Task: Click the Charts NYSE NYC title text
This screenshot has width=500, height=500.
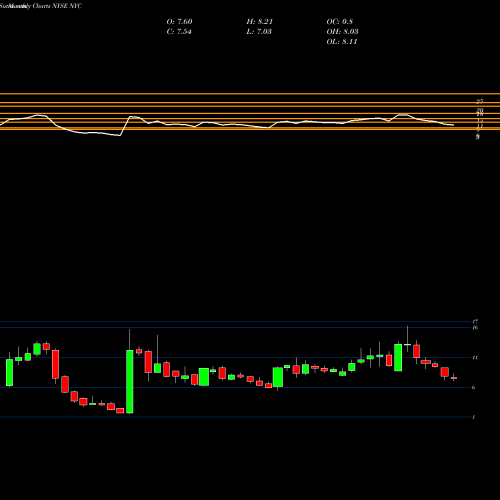Action: point(57,6)
